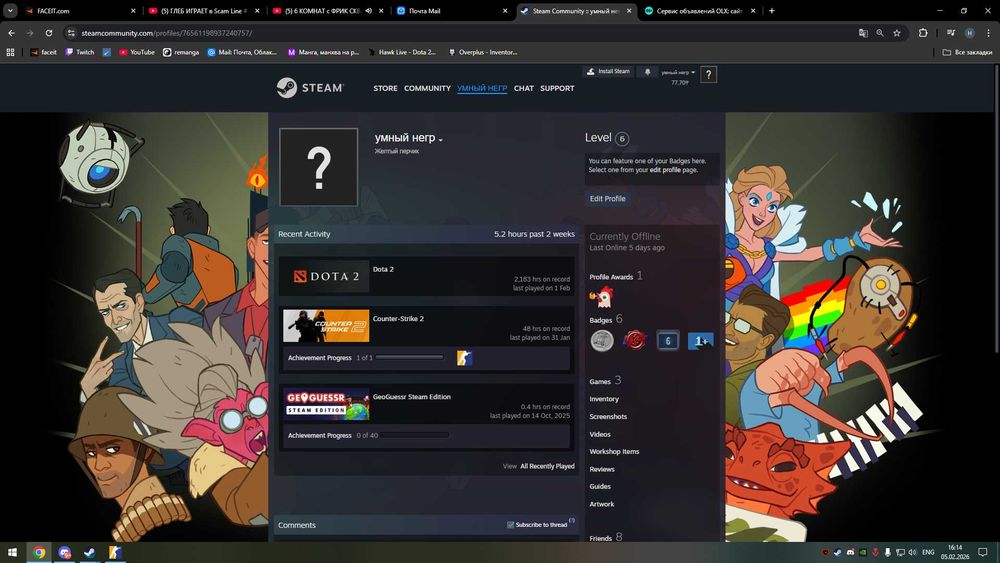Image resolution: width=1000 pixels, height=563 pixels.
Task: Open the silver coin badge
Action: click(x=601, y=340)
